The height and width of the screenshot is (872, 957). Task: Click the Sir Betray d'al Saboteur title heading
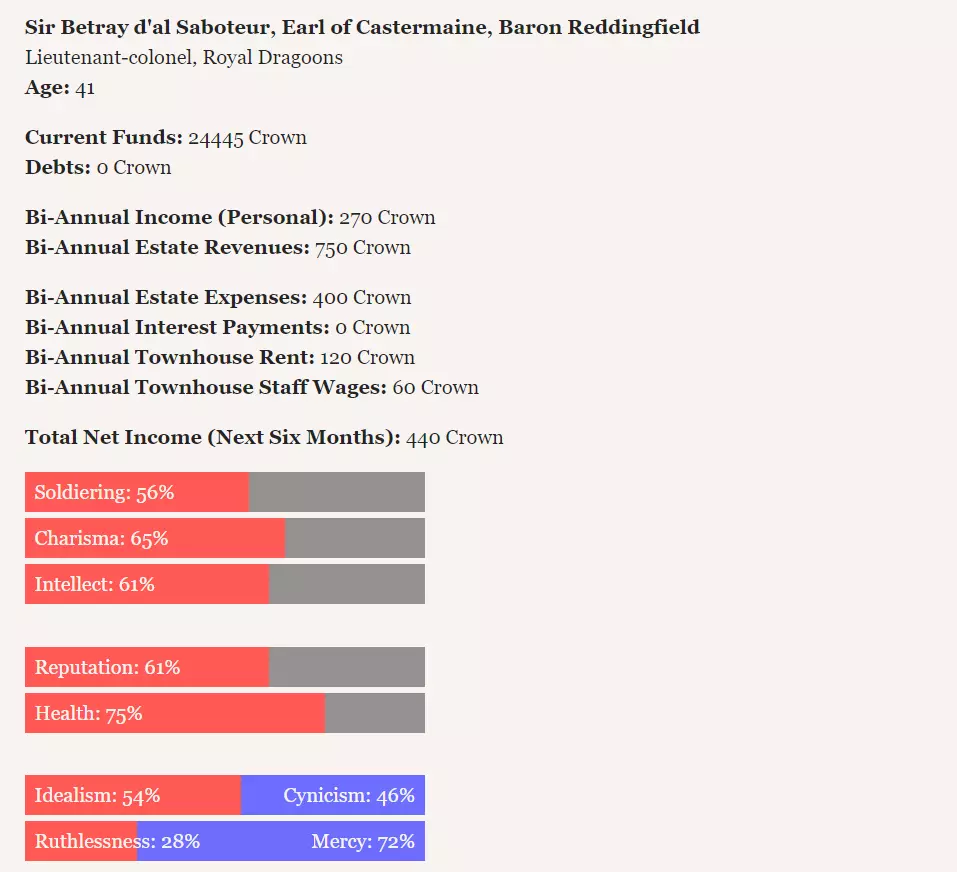click(x=362, y=27)
